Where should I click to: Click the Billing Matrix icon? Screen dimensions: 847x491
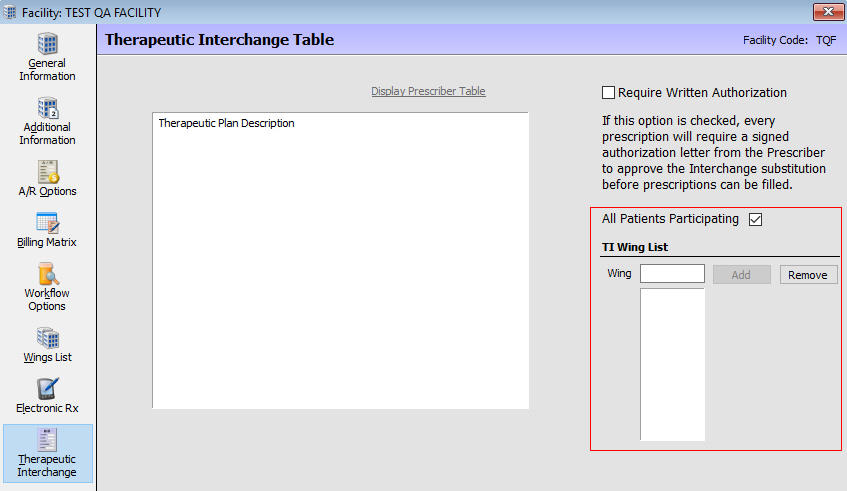point(47,223)
